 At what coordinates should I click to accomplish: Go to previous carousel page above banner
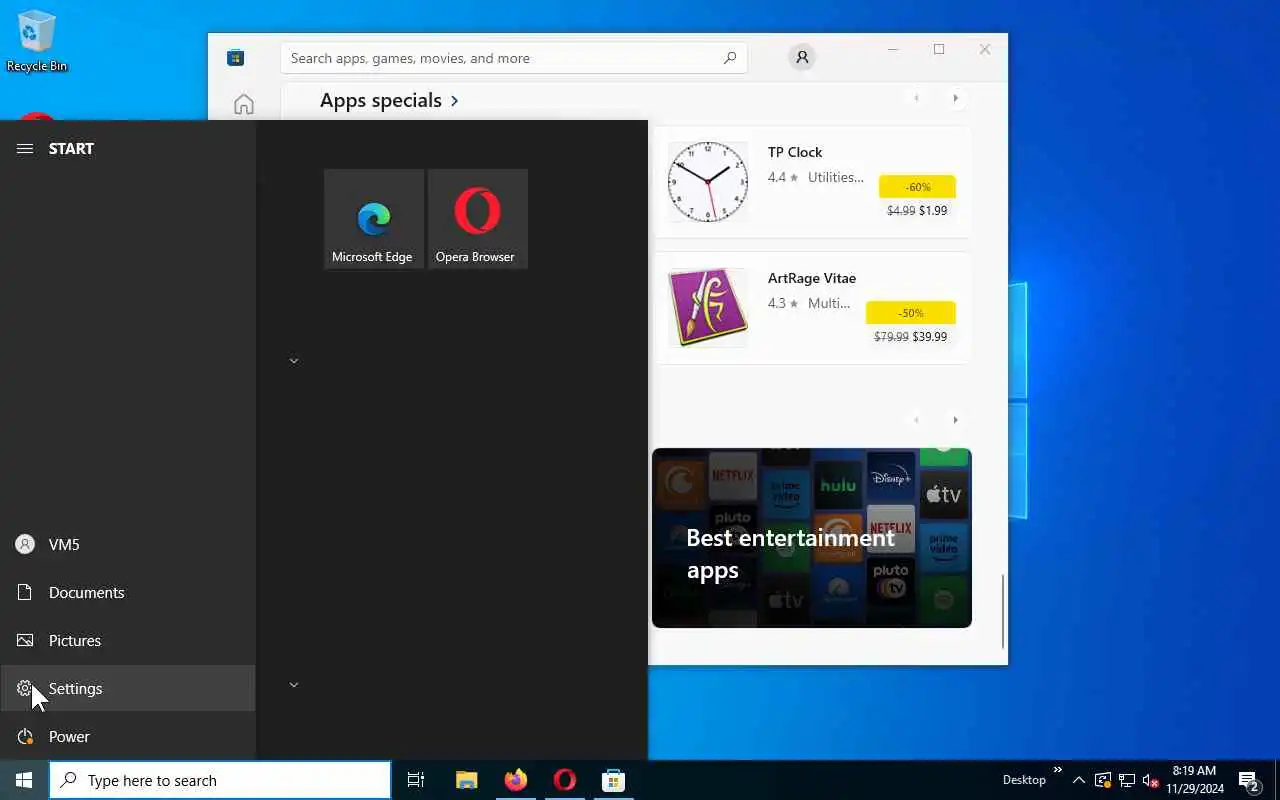coord(916,420)
